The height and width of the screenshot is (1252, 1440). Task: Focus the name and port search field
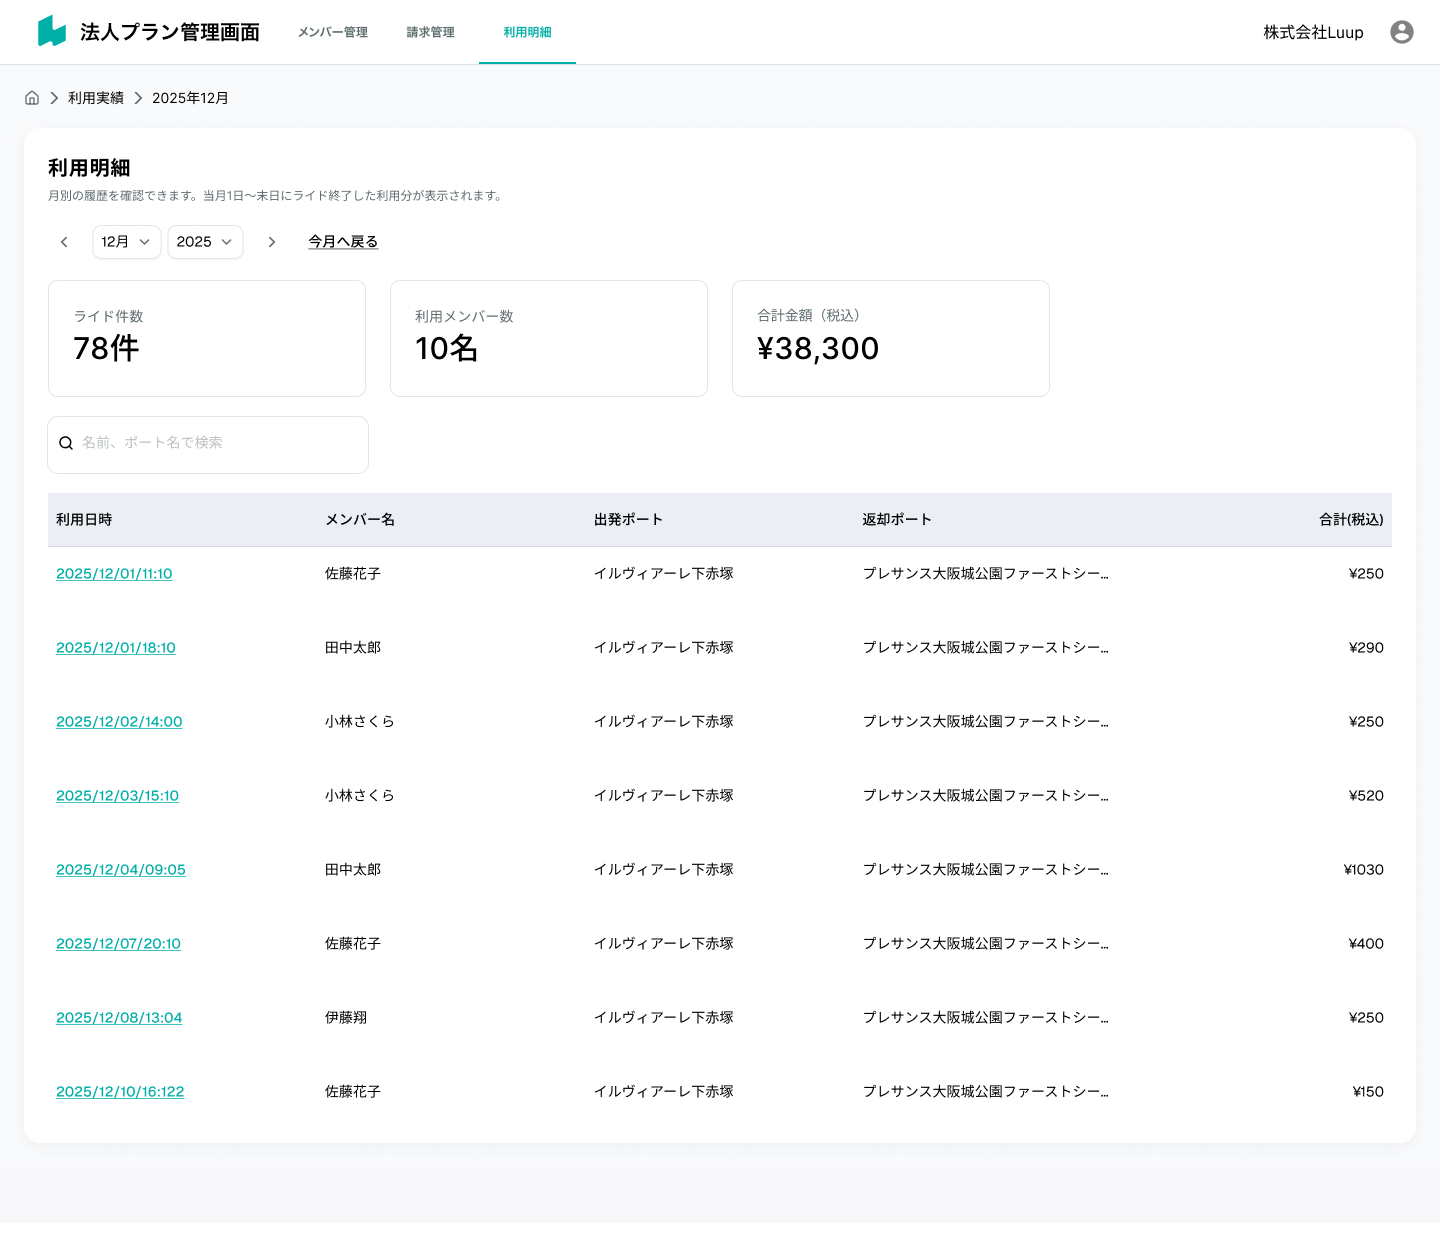click(220, 443)
